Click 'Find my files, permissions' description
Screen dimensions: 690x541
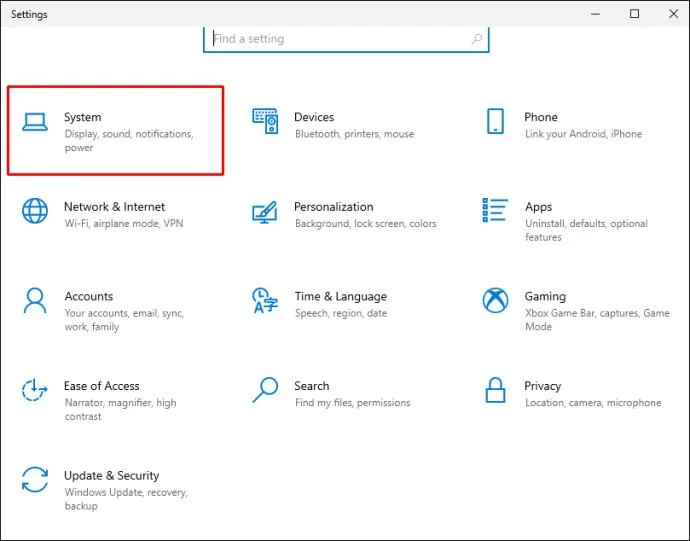[x=352, y=403]
